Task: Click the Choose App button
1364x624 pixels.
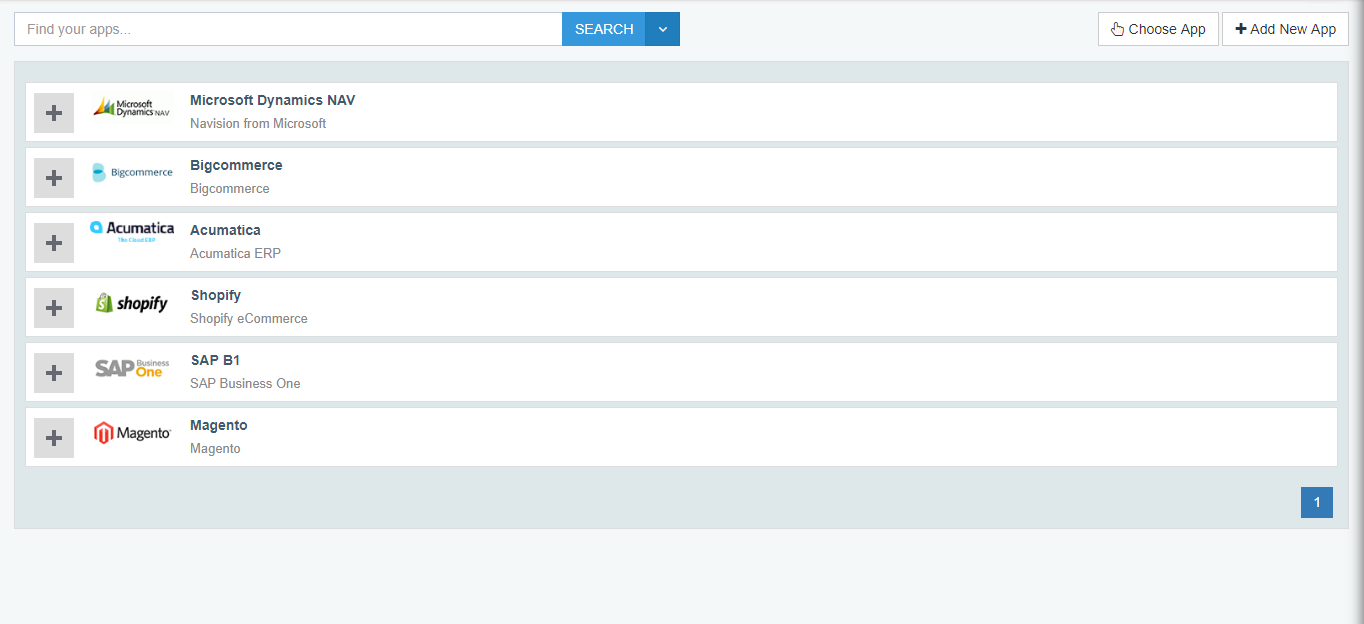Action: coord(1158,28)
